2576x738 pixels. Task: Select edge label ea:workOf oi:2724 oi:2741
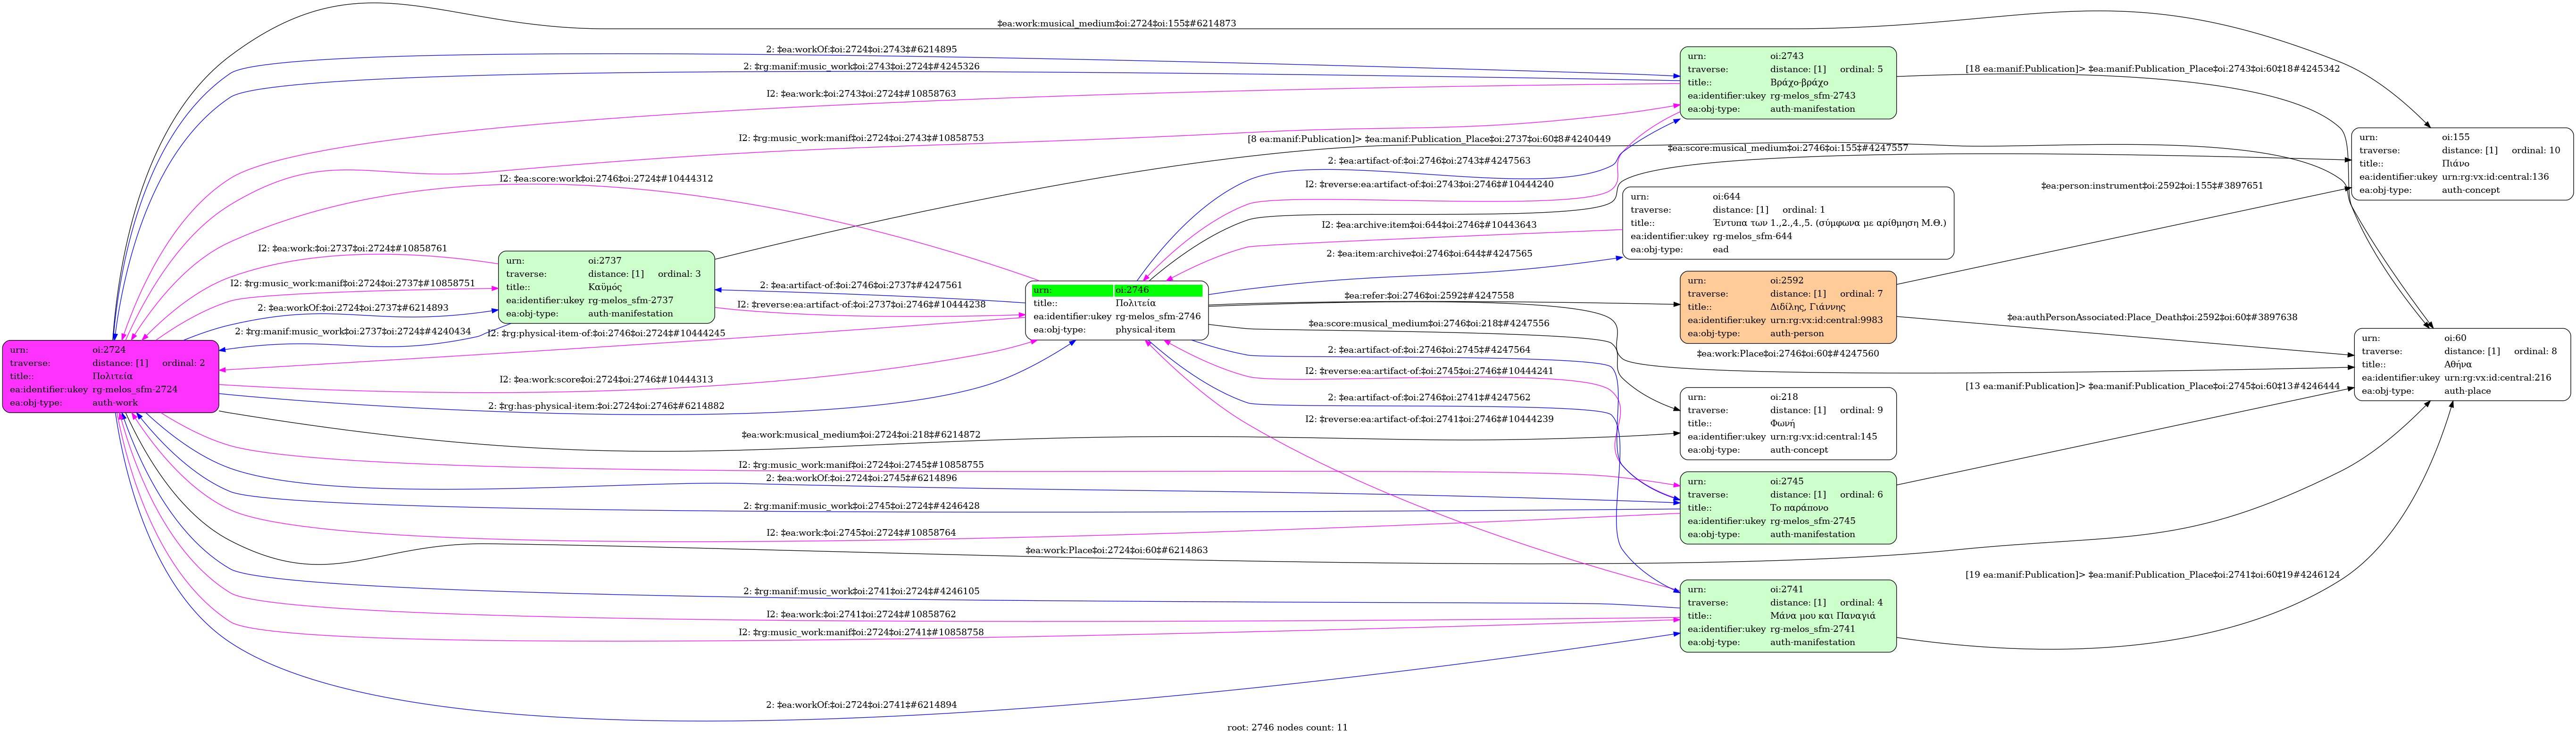click(861, 705)
